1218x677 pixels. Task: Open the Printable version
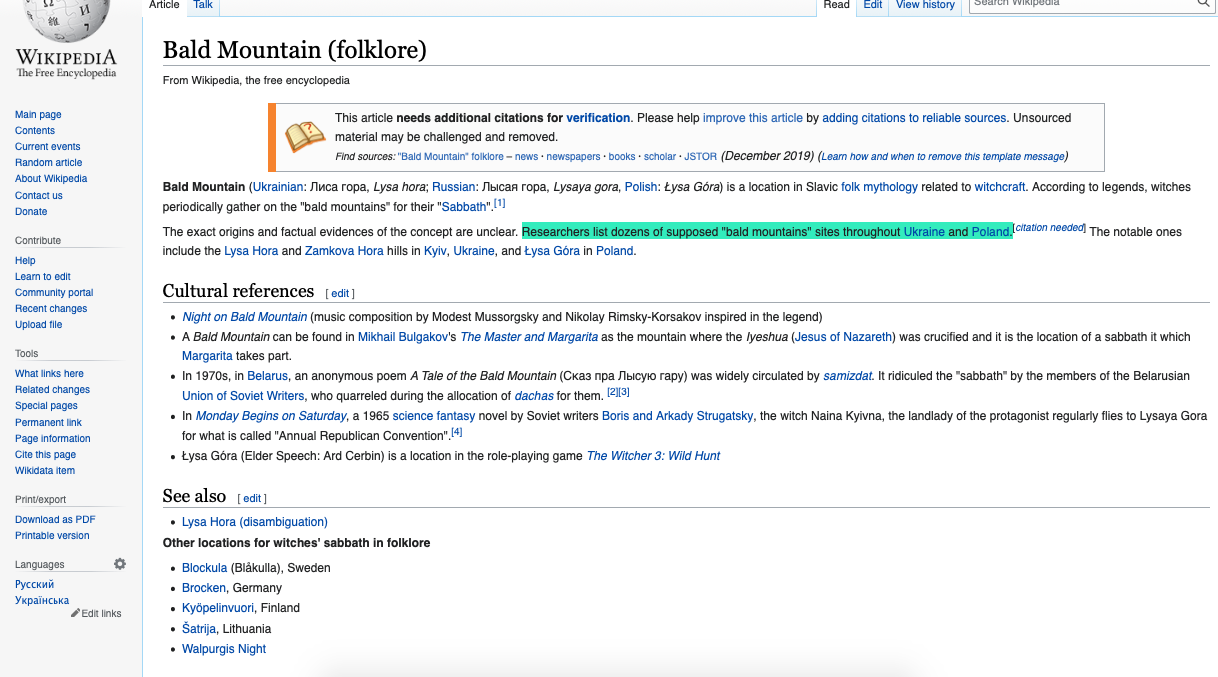pos(52,536)
